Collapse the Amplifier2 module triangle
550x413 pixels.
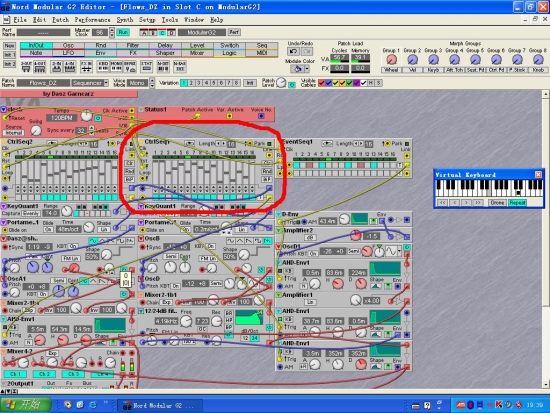point(279,231)
